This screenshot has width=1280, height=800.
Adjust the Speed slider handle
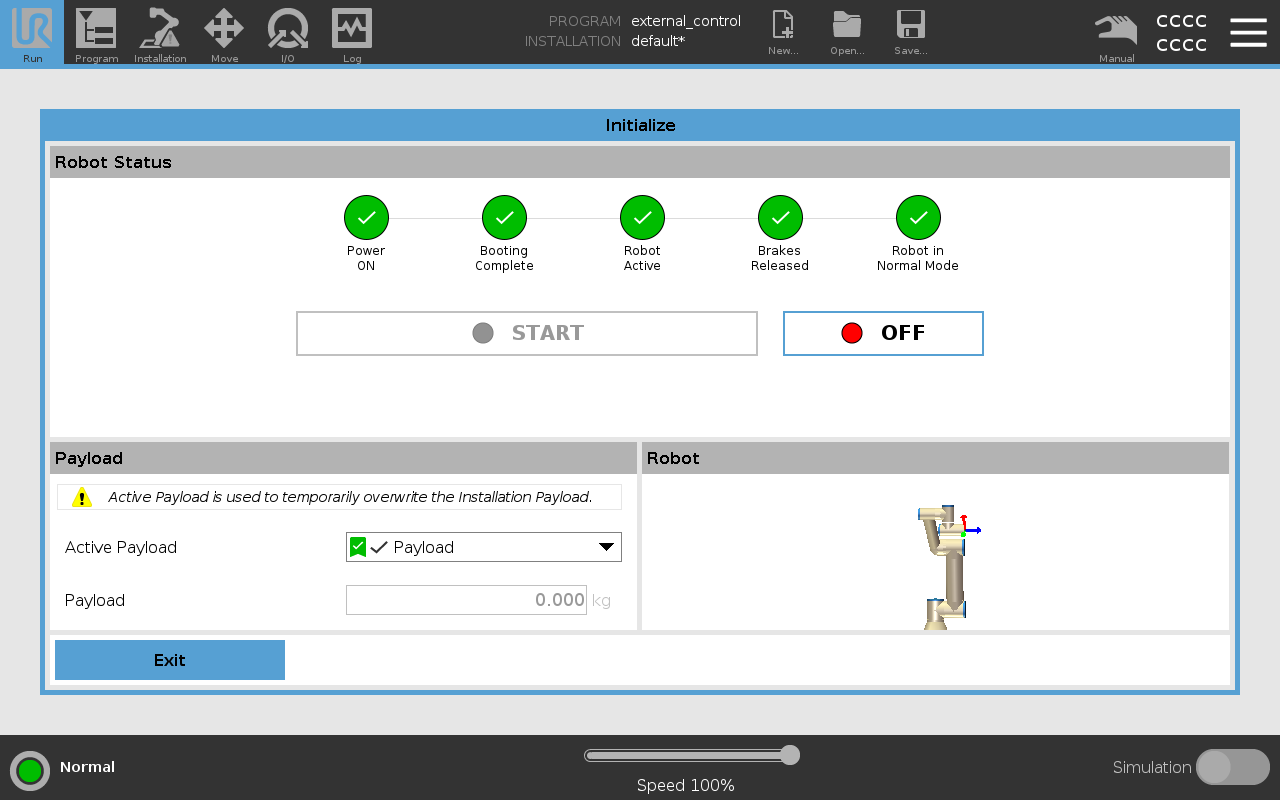click(790, 755)
